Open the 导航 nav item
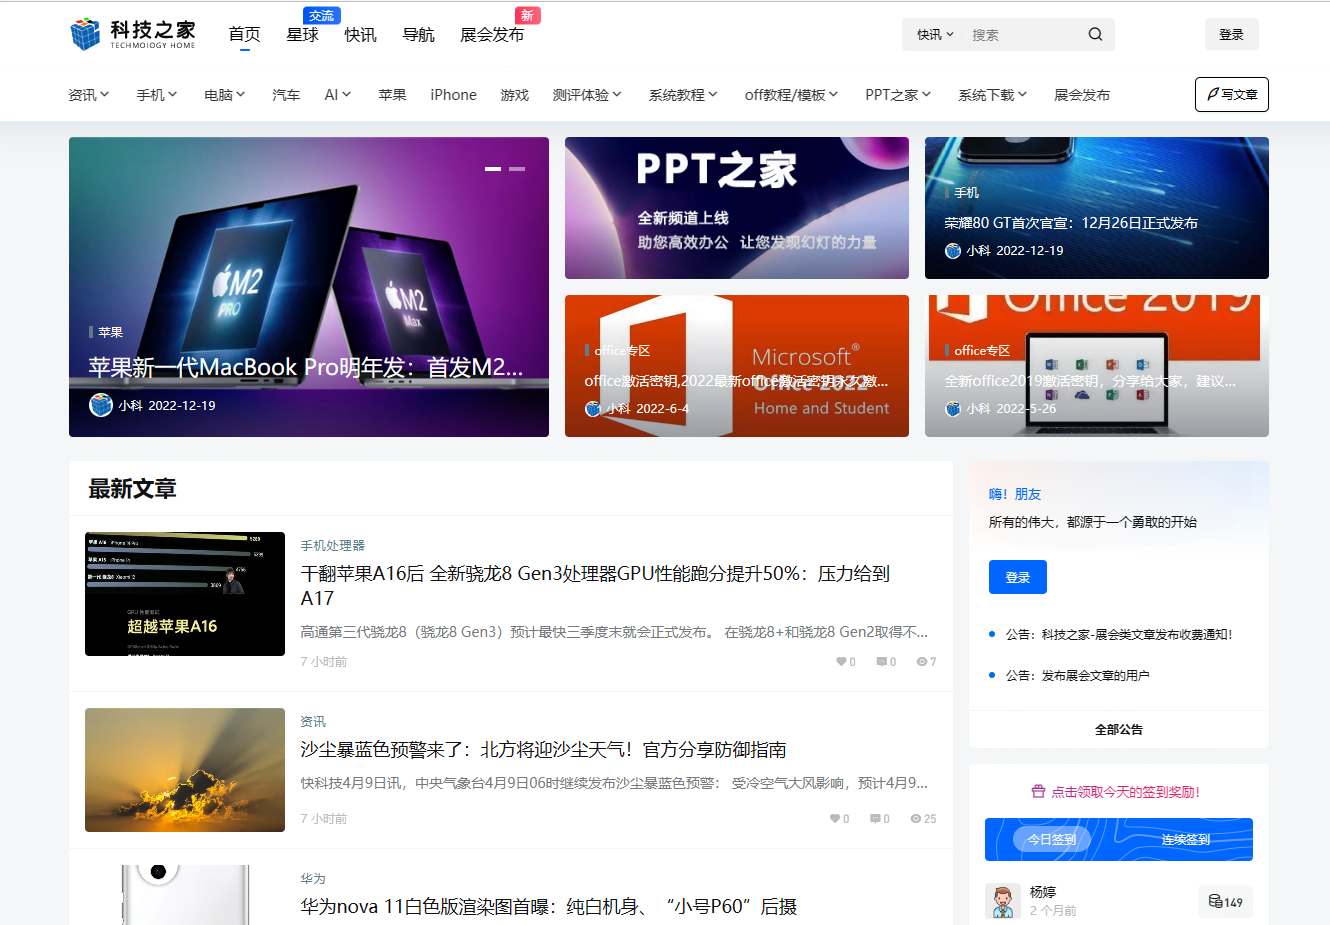The height and width of the screenshot is (925, 1330). click(x=418, y=34)
